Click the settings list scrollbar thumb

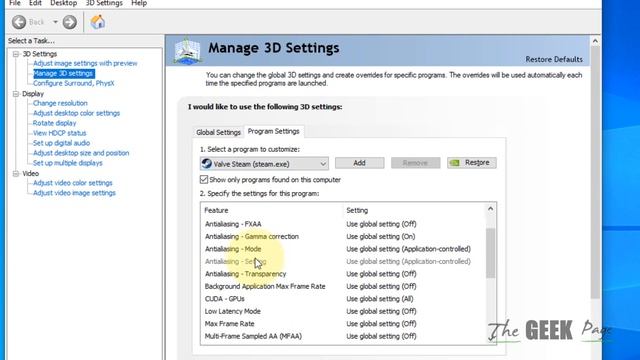490,253
